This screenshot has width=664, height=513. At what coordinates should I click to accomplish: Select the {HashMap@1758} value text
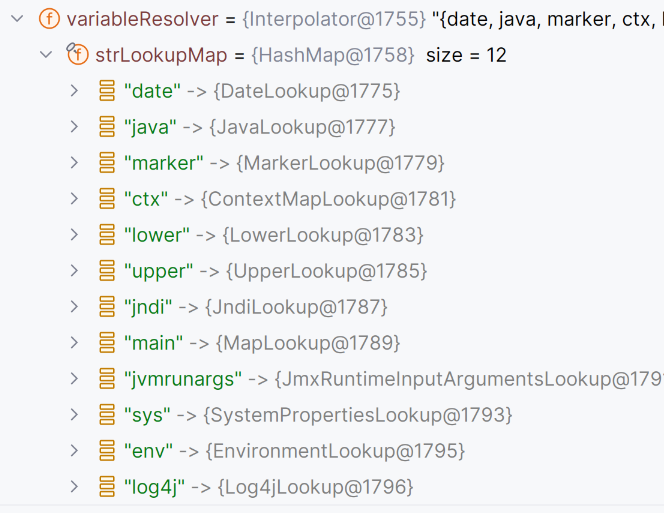tap(333, 55)
